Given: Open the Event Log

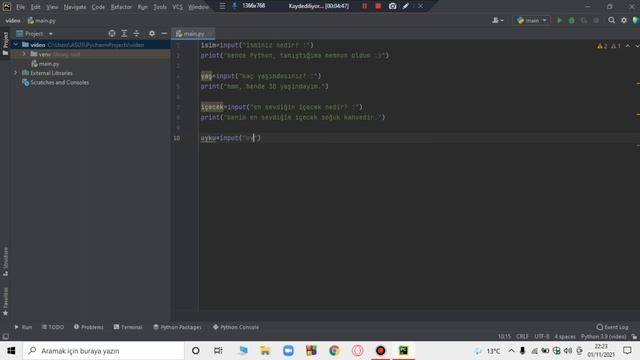Looking at the screenshot, I should [x=612, y=327].
